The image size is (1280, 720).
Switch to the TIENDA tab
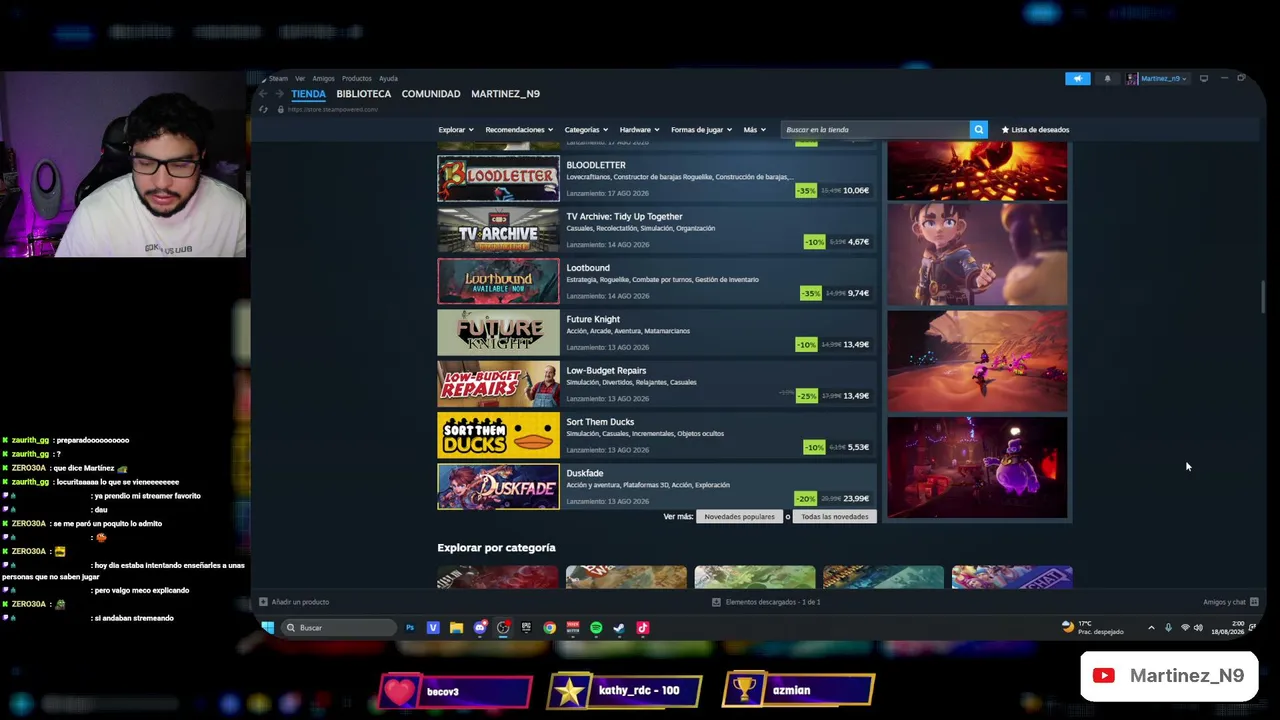pos(308,94)
